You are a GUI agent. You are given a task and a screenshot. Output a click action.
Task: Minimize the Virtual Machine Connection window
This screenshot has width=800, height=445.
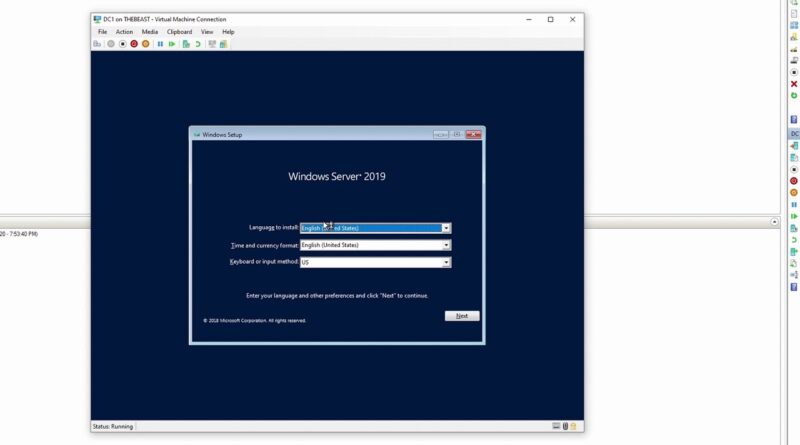pyautogui.click(x=529, y=19)
